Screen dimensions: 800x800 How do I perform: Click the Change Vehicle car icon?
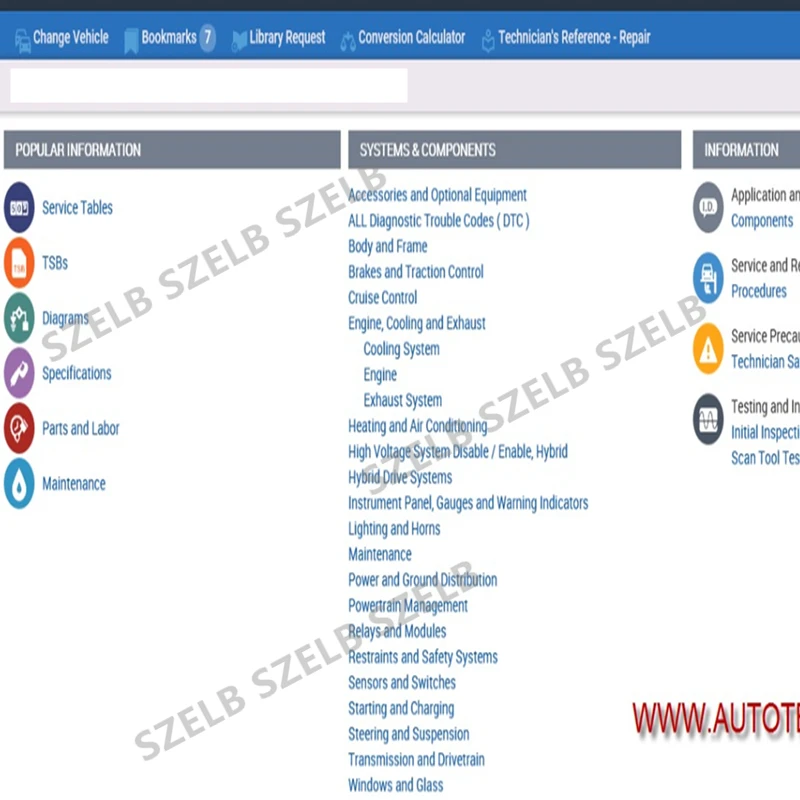(x=22, y=40)
